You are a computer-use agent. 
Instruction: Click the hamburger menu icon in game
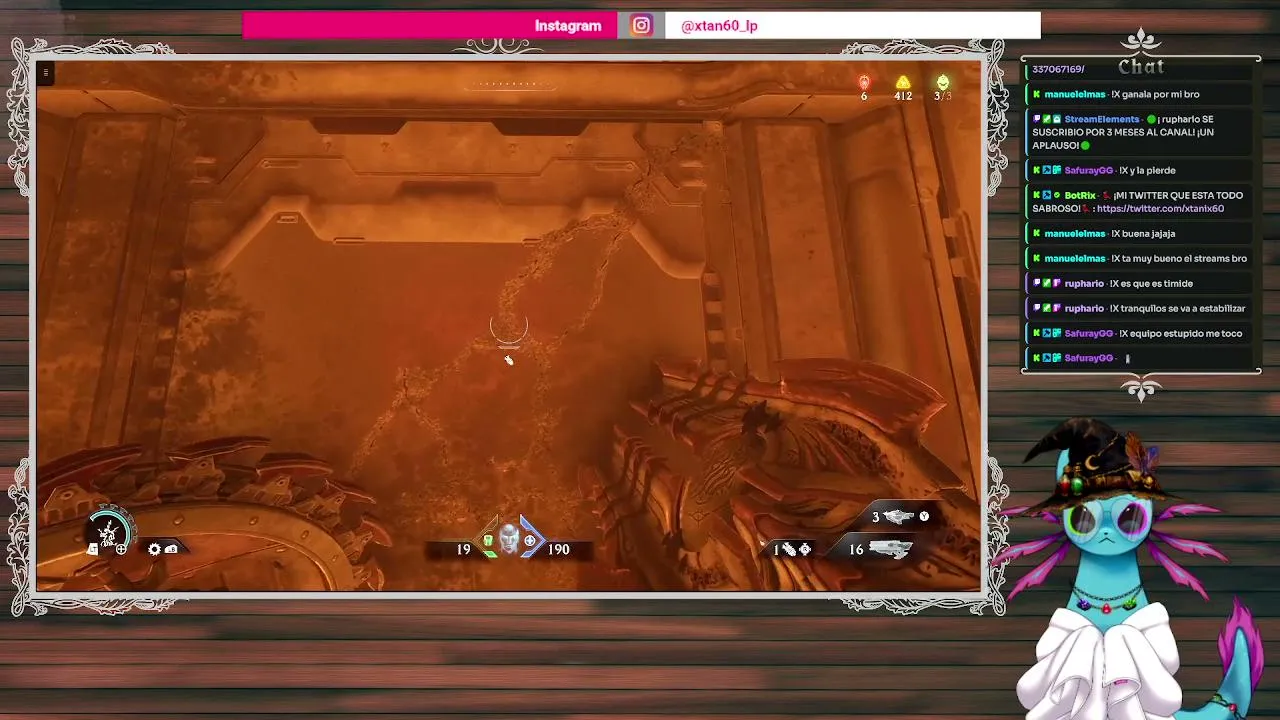(45, 72)
